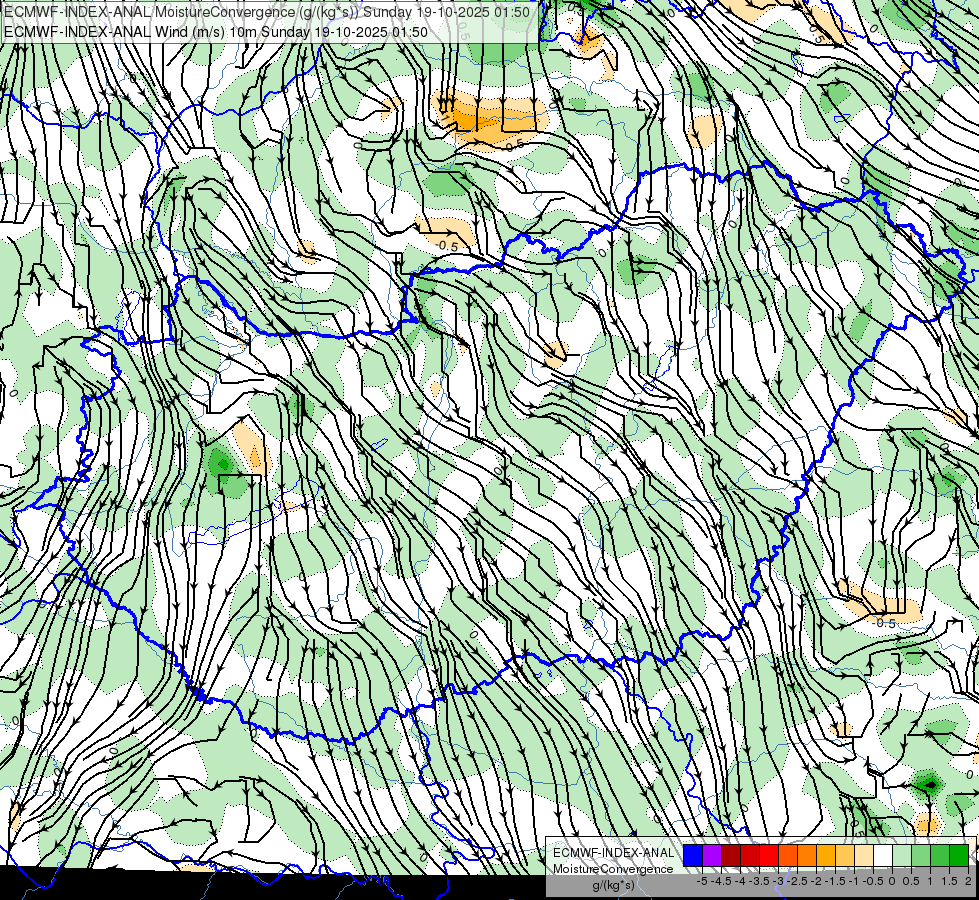The height and width of the screenshot is (900, 979).
Task: Click the darkest green swatch between 1.5 and 2
Action: (959, 855)
